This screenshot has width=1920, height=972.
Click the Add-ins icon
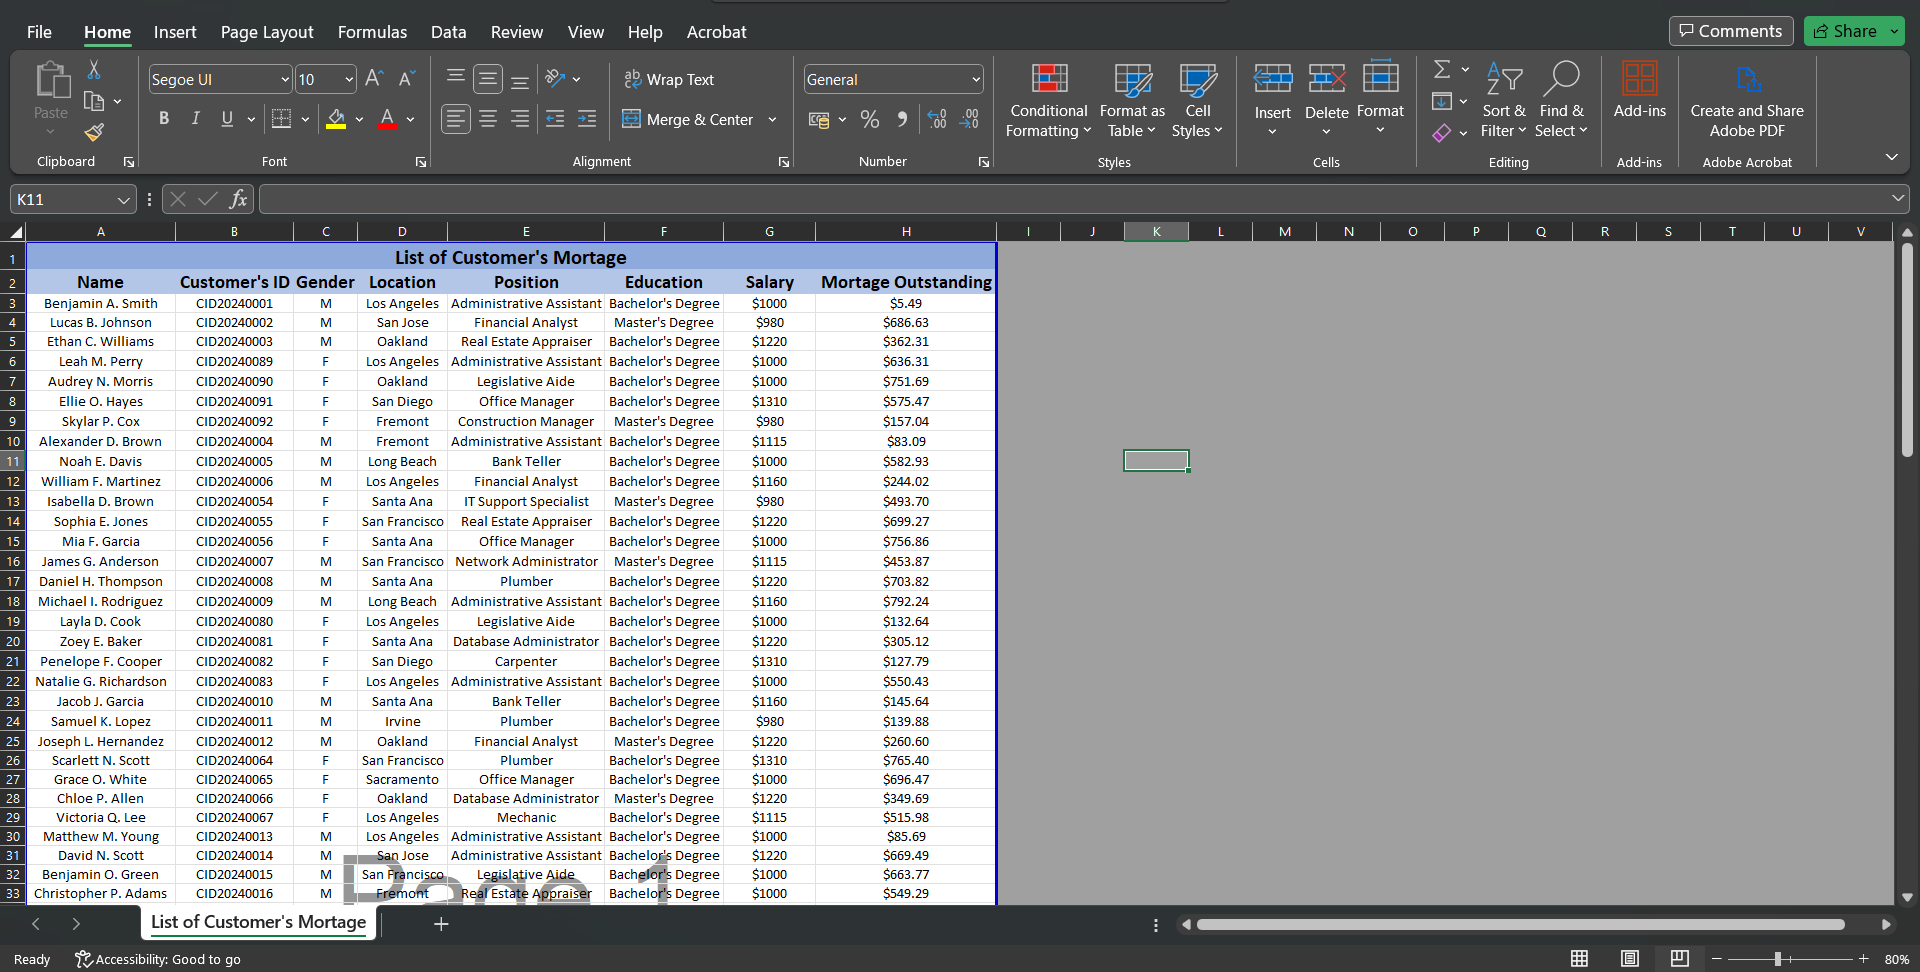click(x=1640, y=79)
